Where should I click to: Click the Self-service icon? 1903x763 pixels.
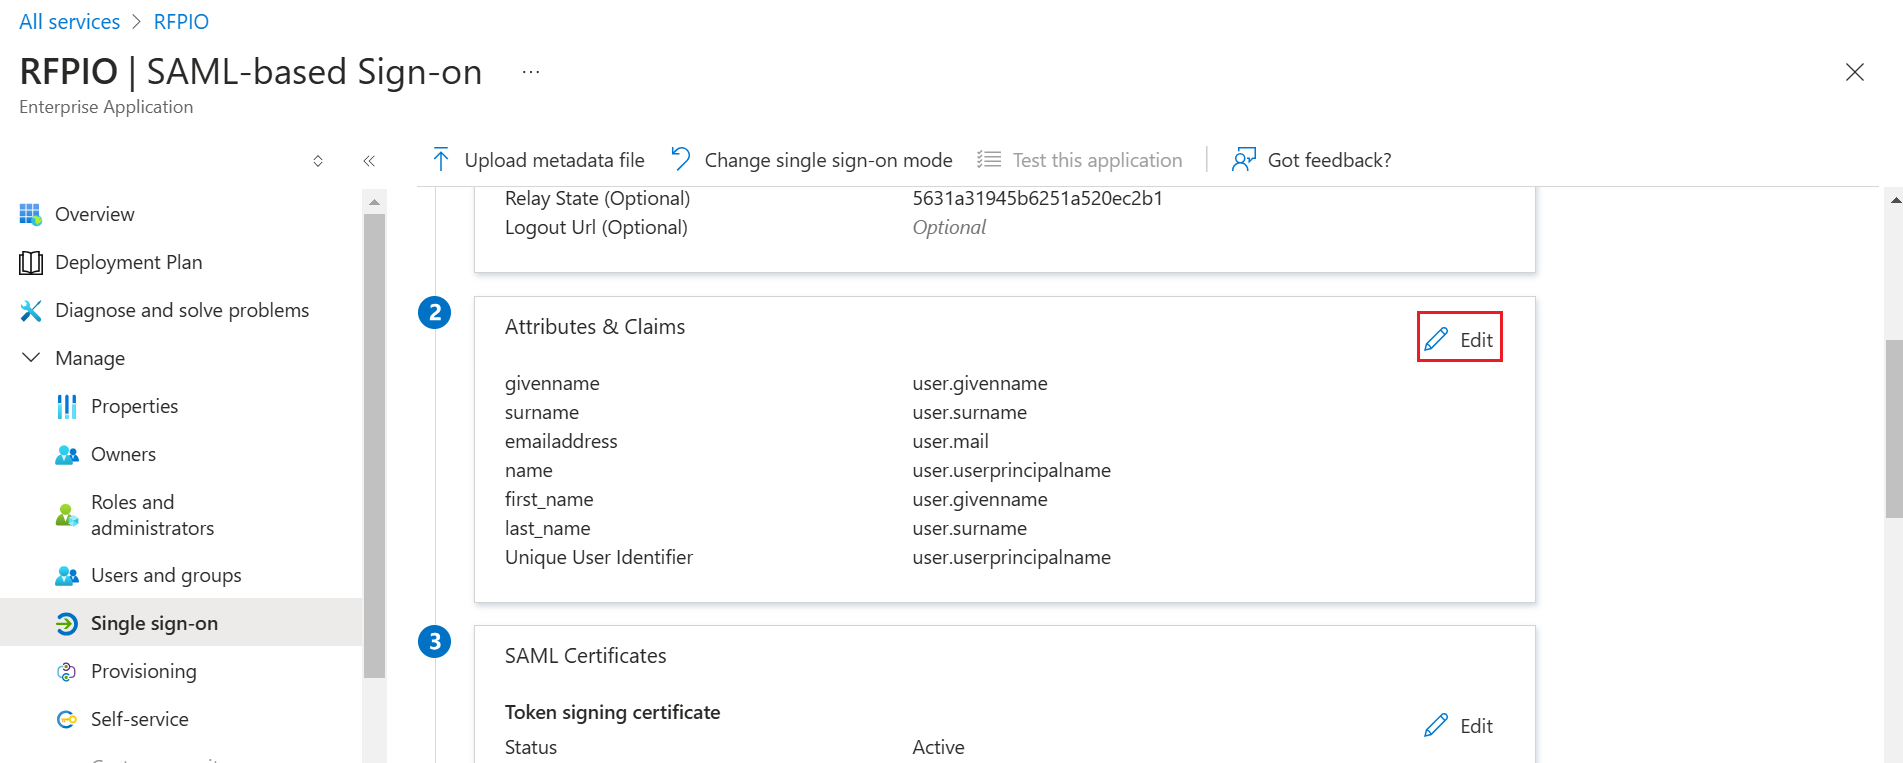(x=67, y=719)
